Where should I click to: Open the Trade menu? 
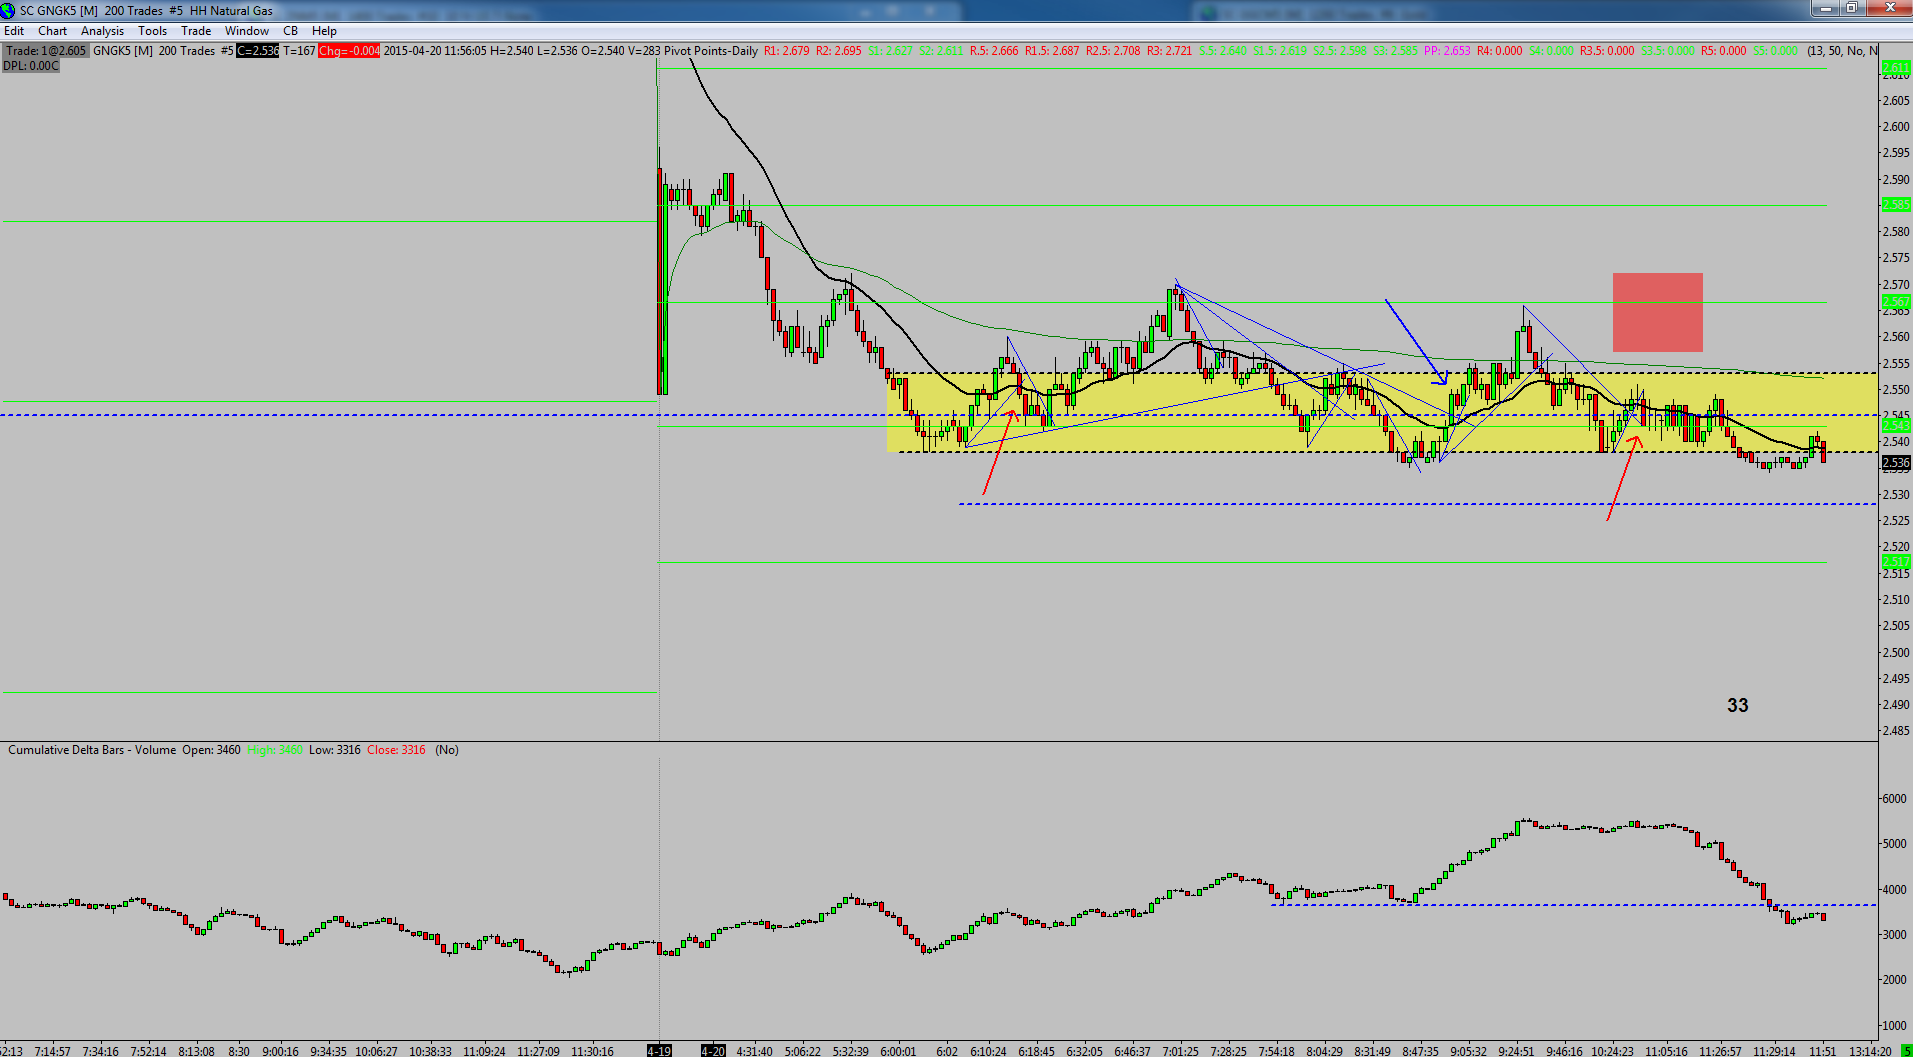(x=197, y=31)
